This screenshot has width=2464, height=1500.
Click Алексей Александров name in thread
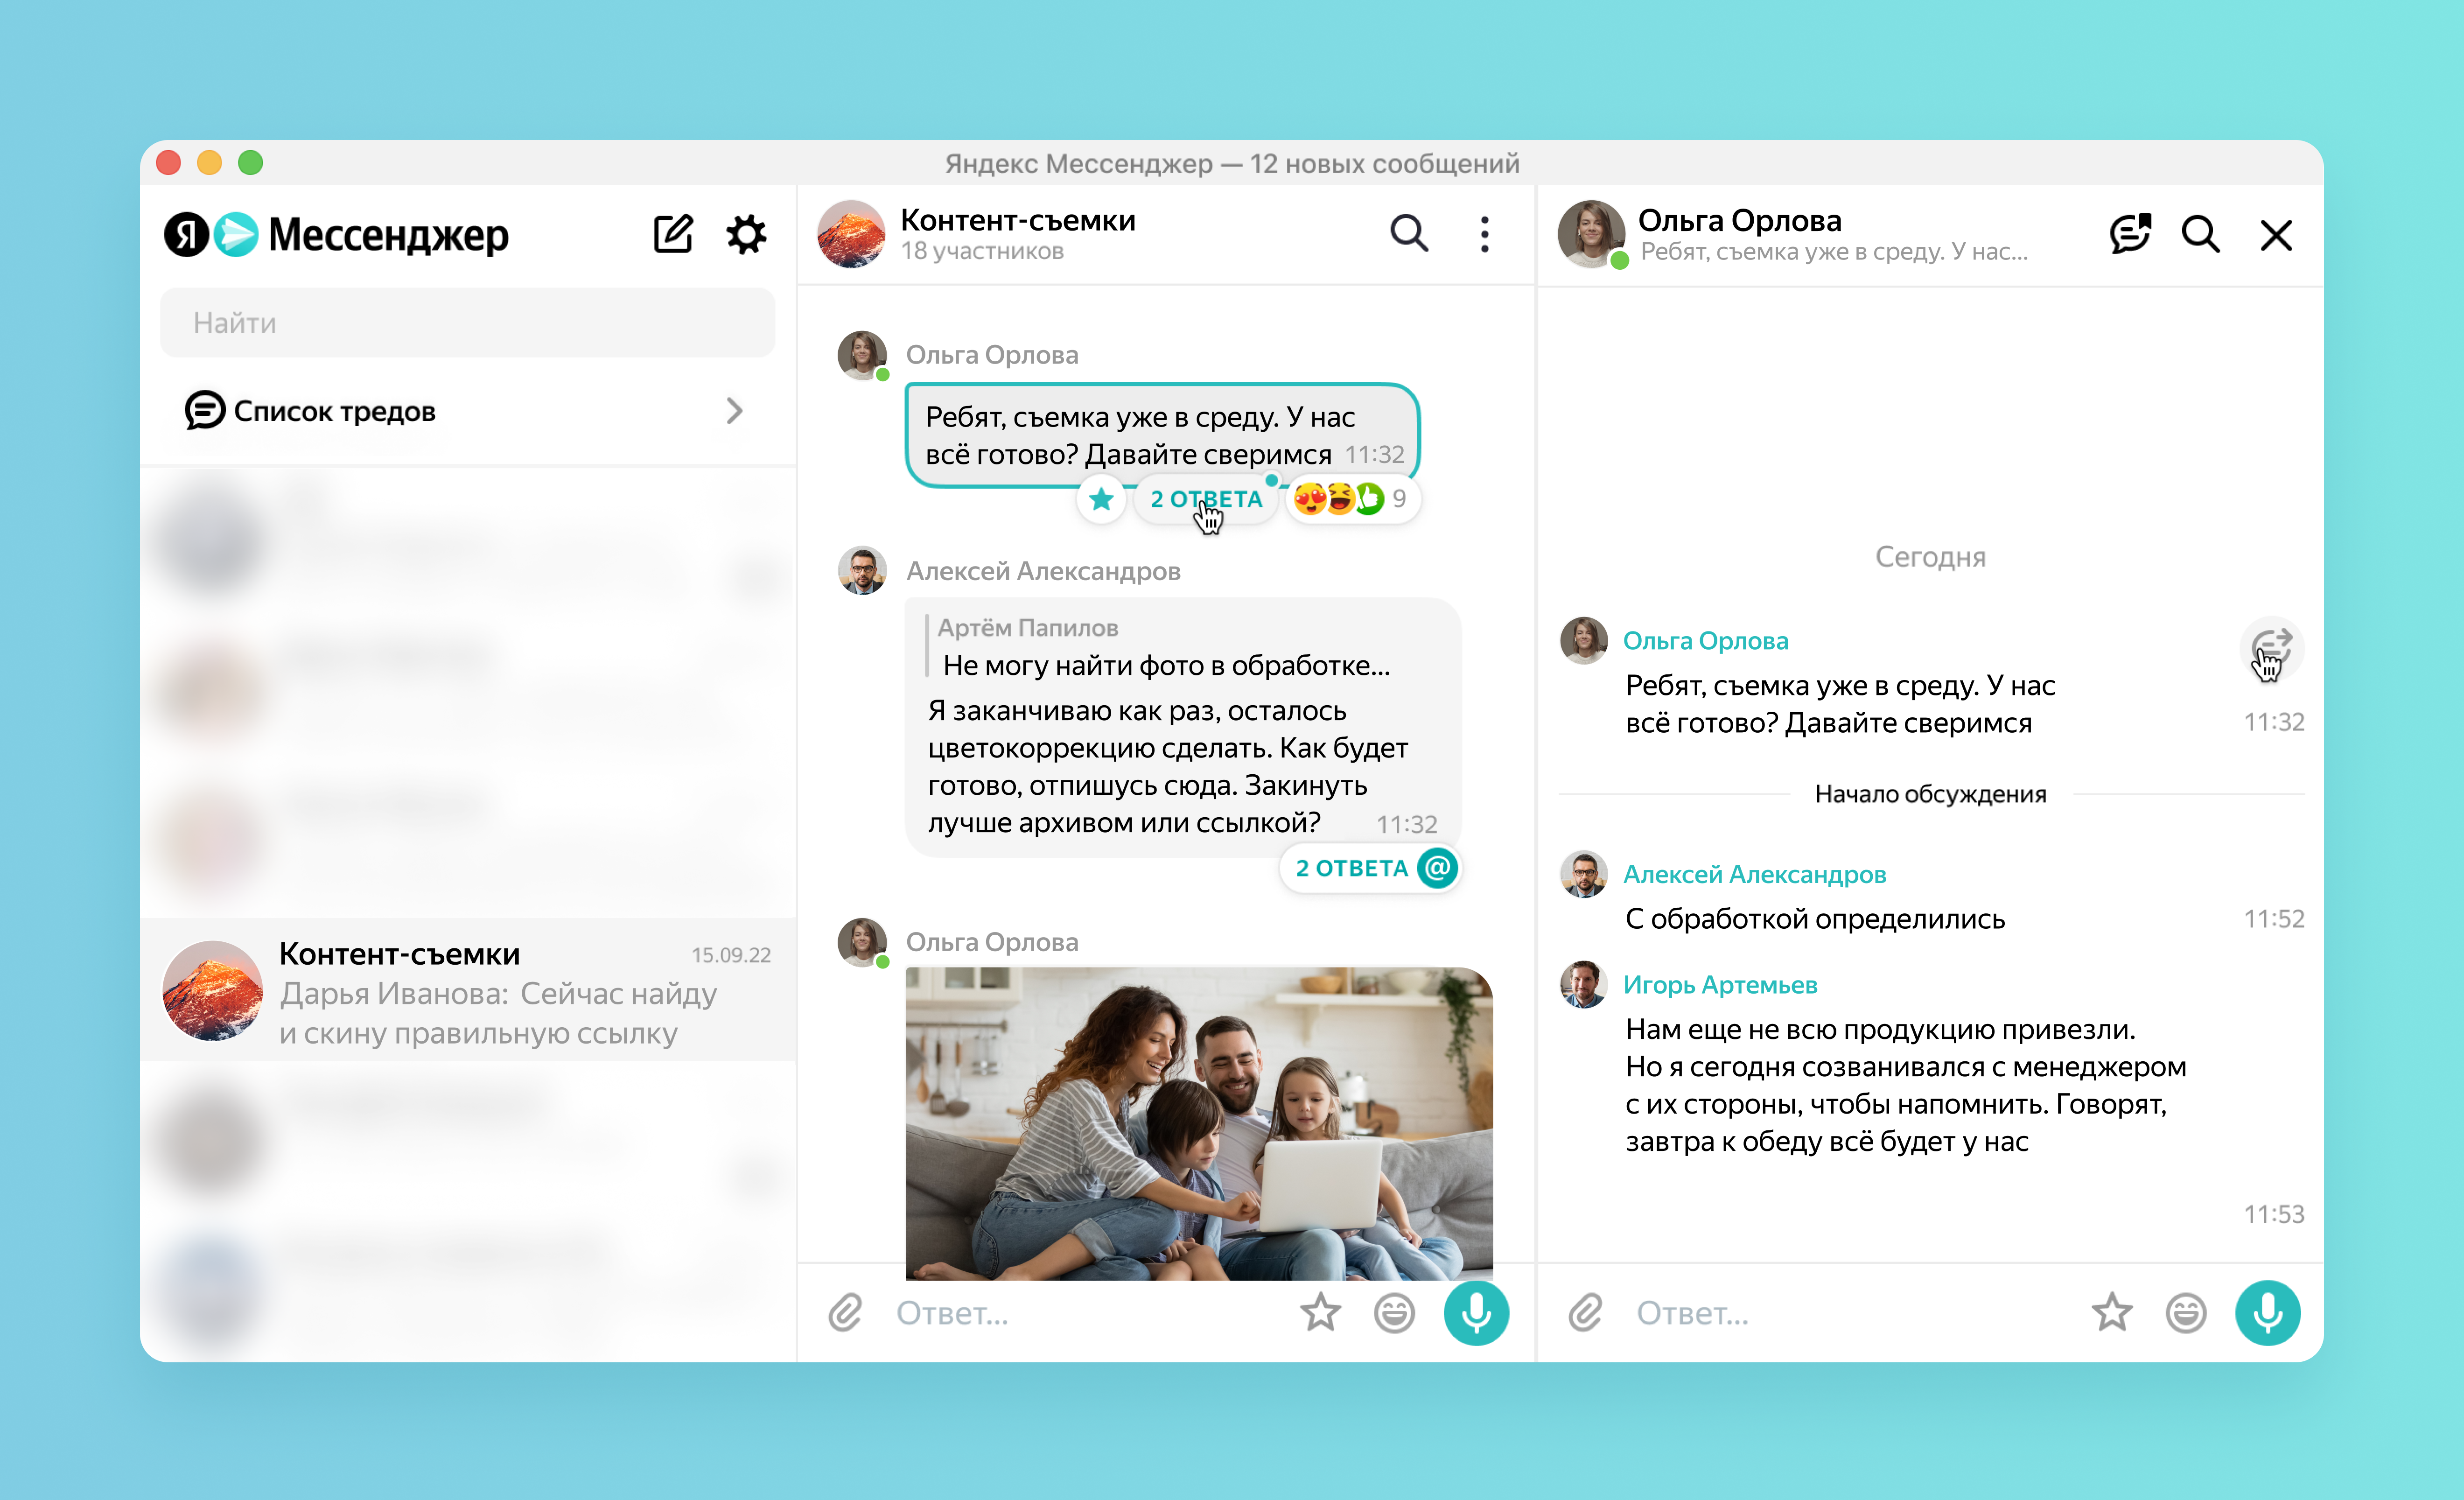coord(1754,874)
